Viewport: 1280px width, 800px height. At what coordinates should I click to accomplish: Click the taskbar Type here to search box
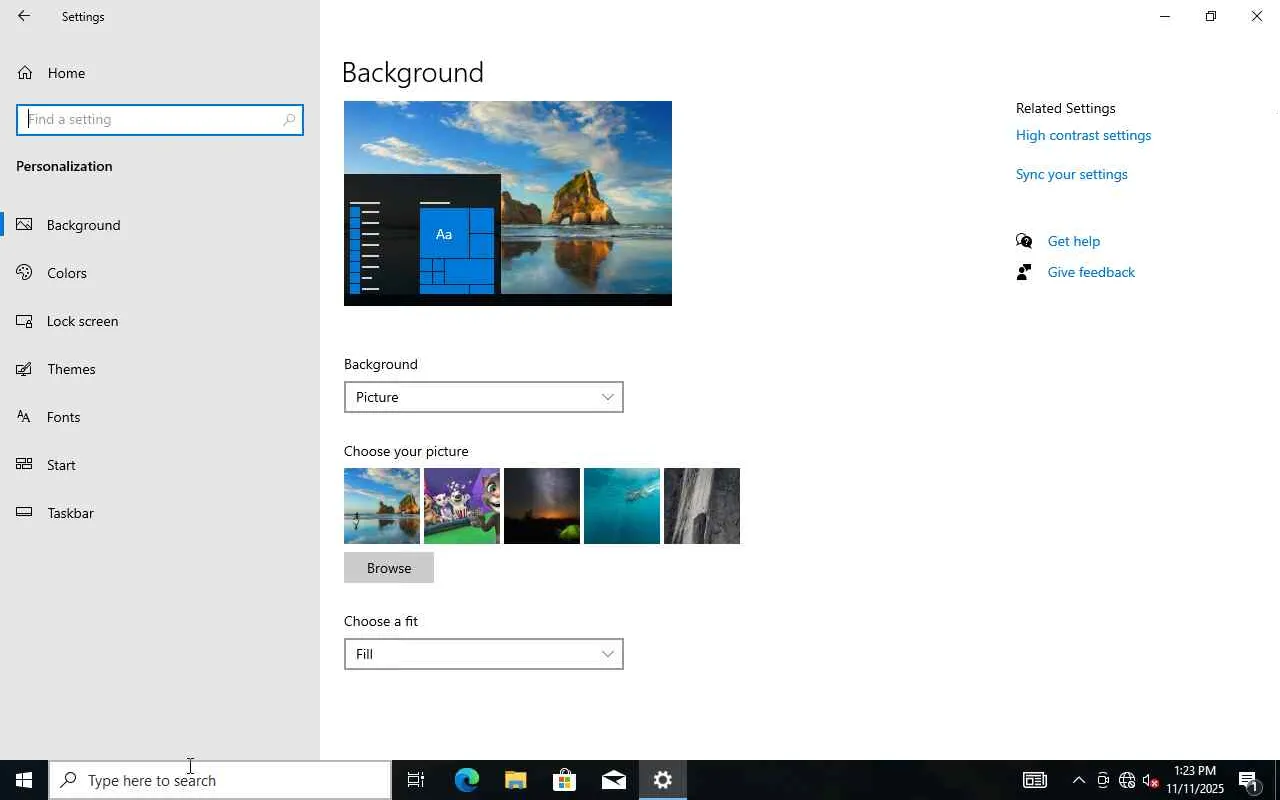pos(220,780)
